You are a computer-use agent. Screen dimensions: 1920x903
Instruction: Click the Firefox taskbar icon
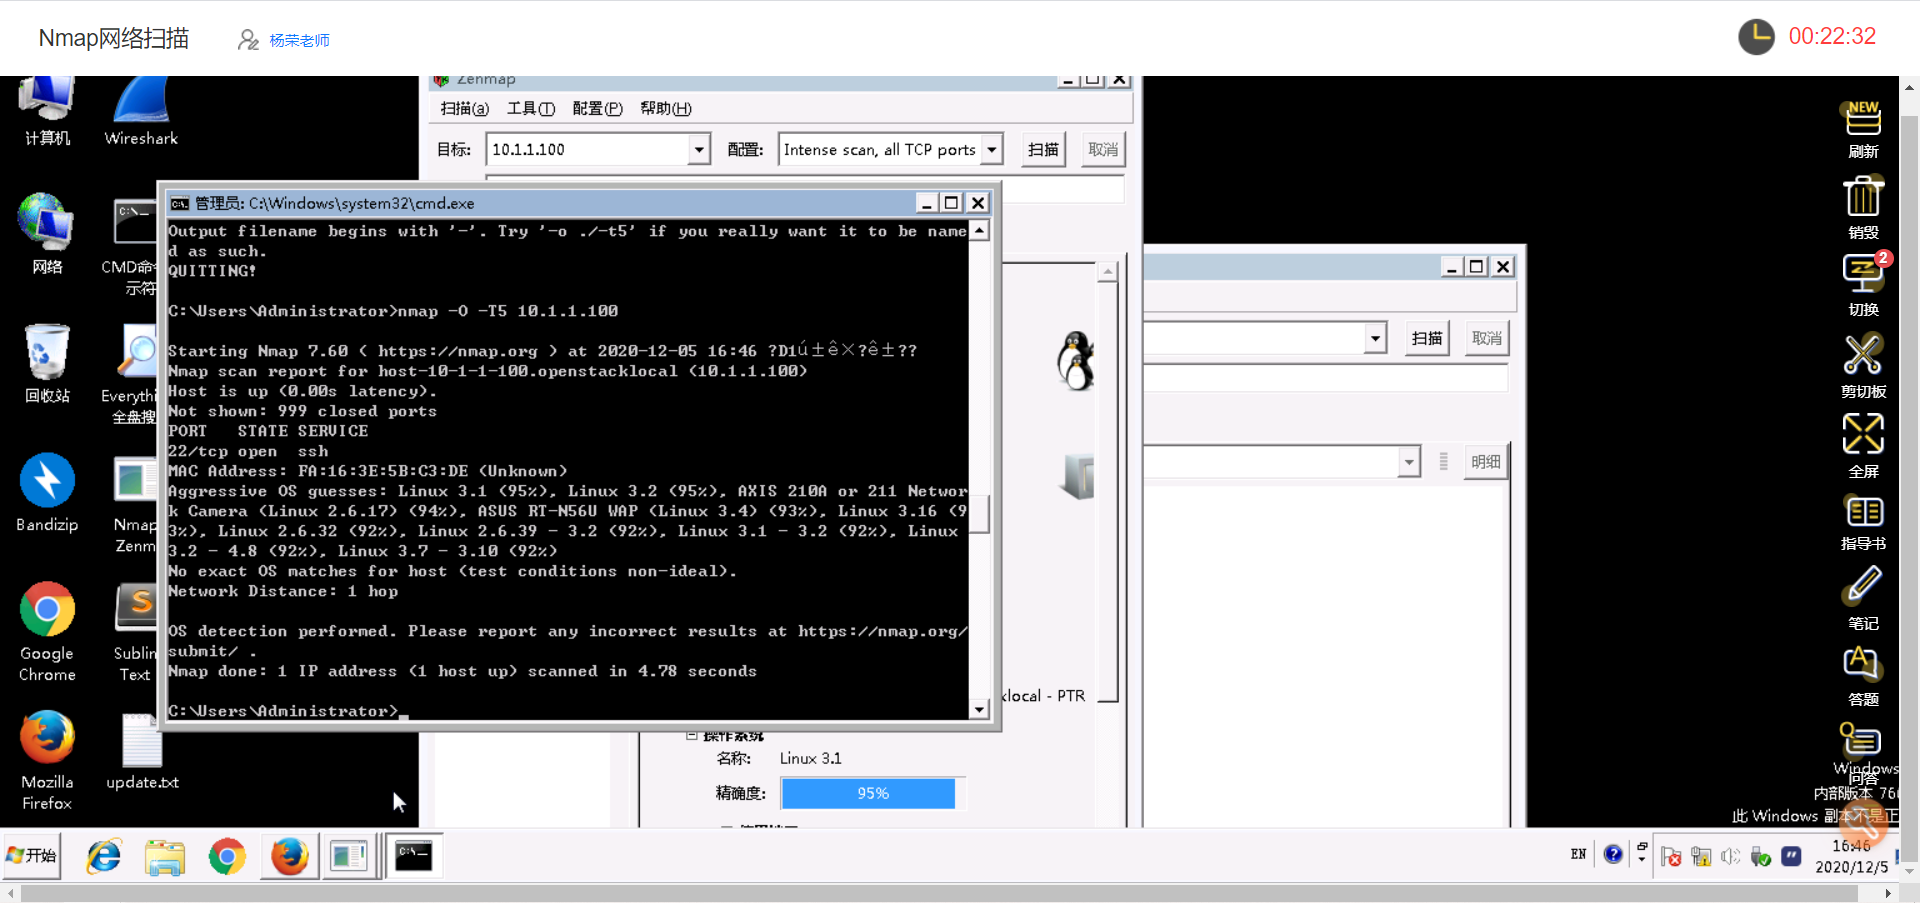pos(290,857)
